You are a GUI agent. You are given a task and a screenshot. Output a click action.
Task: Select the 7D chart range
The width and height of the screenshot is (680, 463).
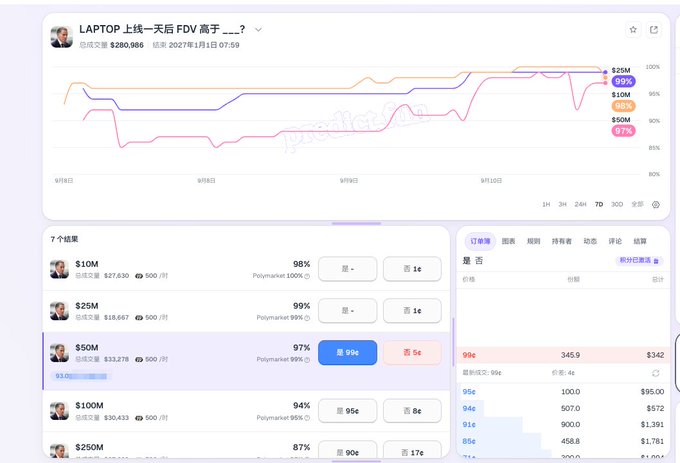point(599,204)
